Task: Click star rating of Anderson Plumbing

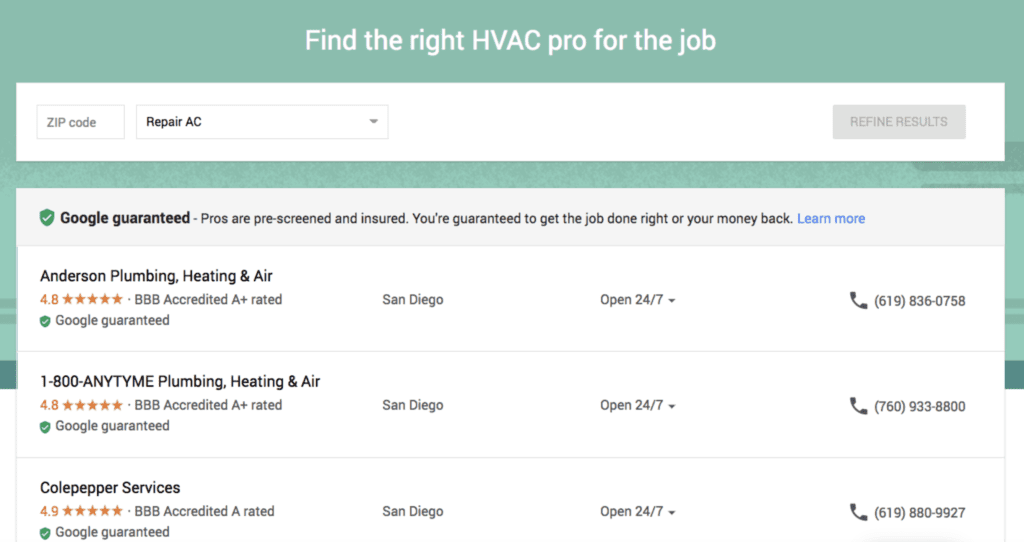Action: [x=93, y=299]
